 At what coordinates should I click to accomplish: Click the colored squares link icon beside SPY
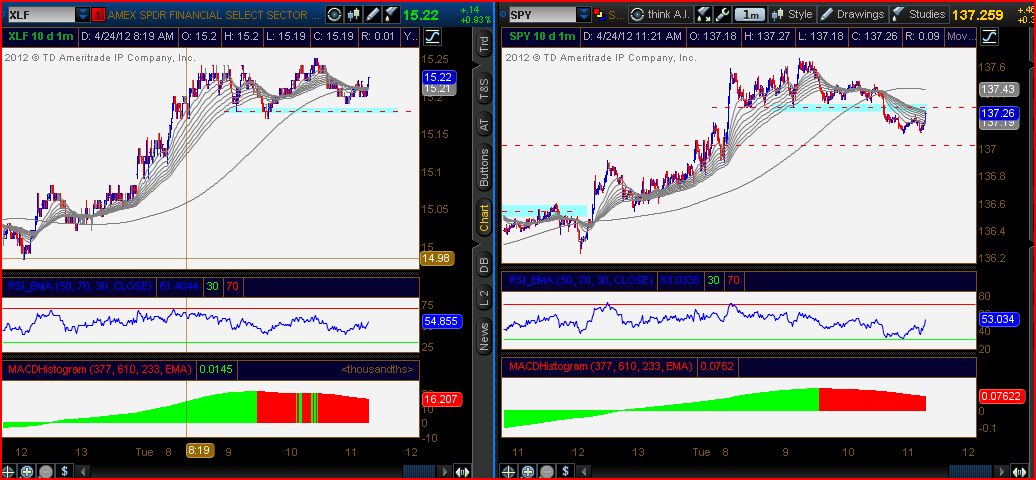599,14
